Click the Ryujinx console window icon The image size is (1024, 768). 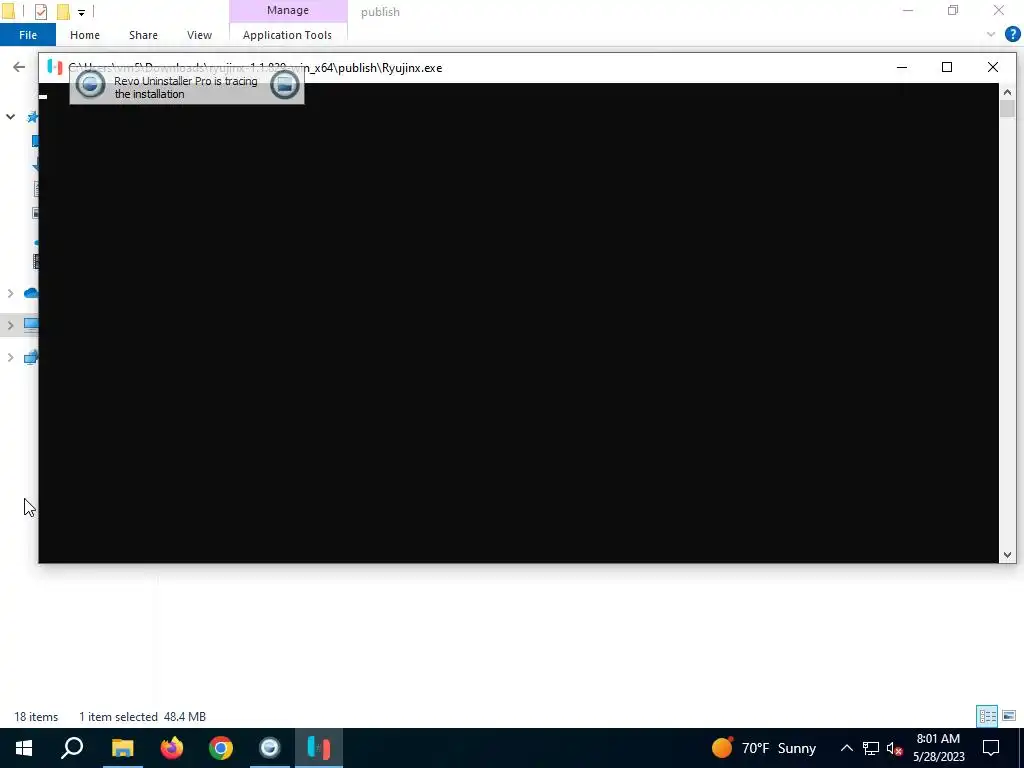pos(55,67)
